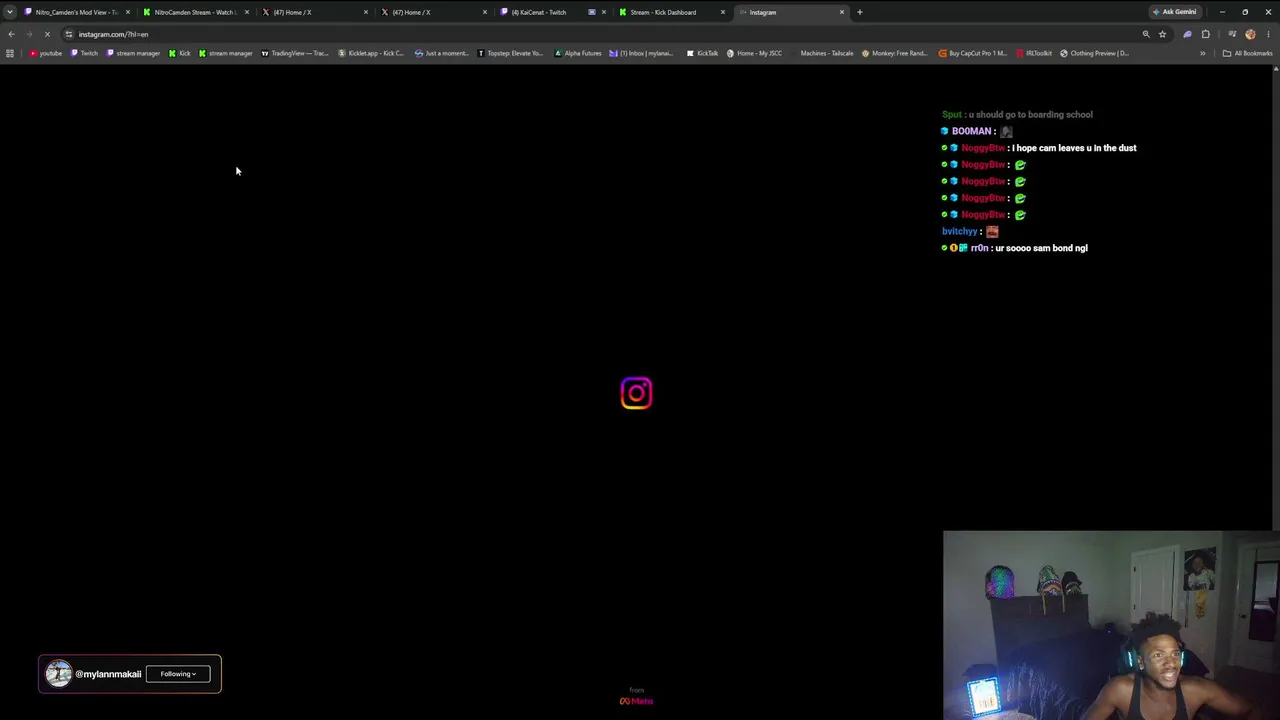This screenshot has height=720, width=1280.
Task: Click the zoom magnifier icon in the address bar
Action: point(1146,34)
